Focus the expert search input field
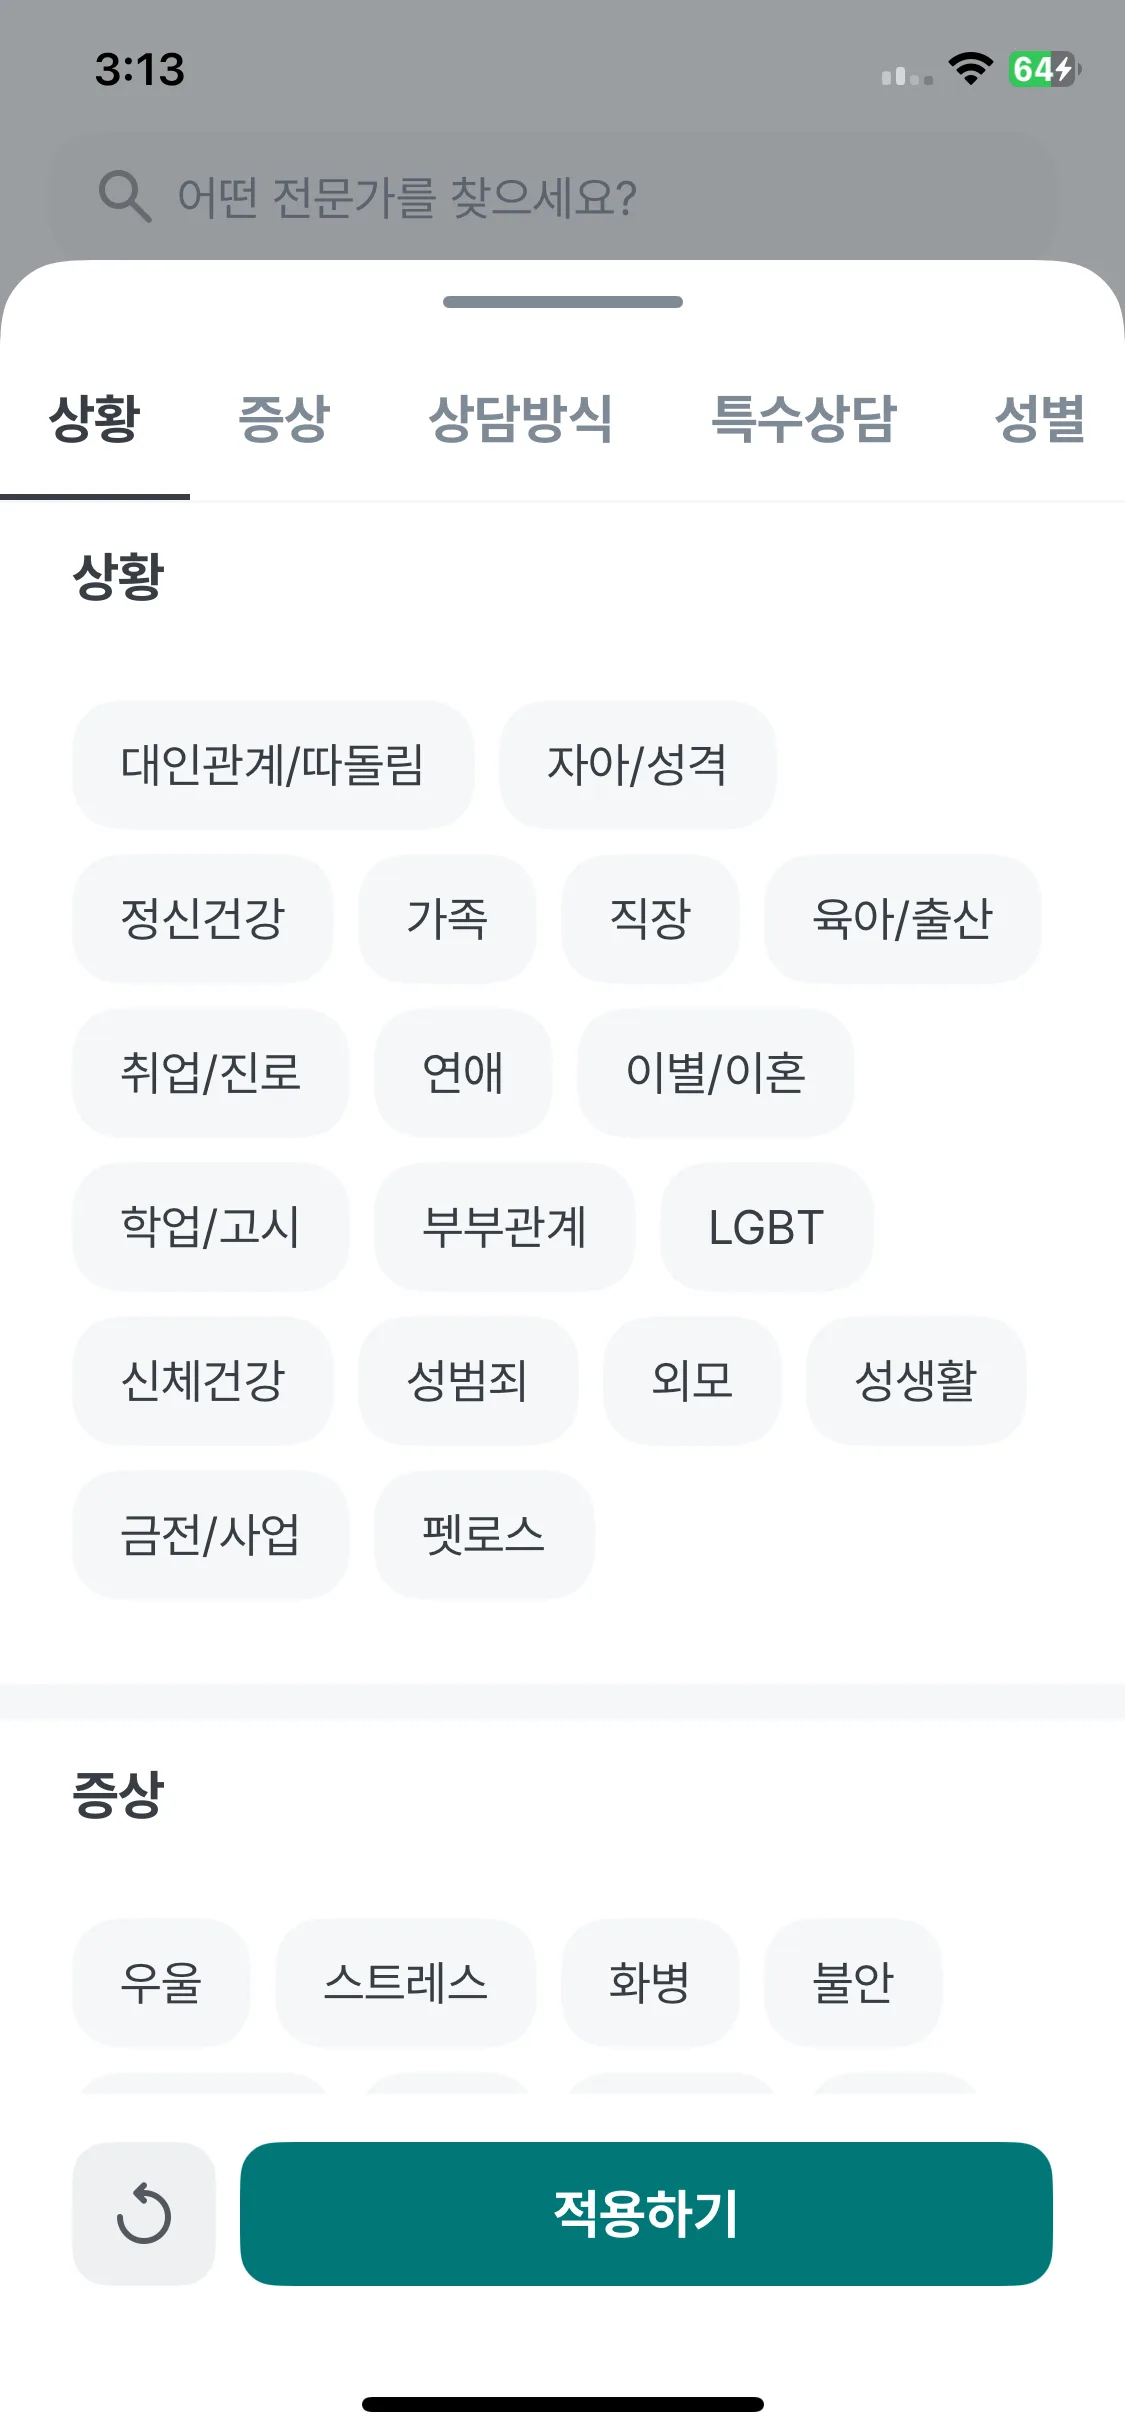Viewport: 1125px width, 2436px height. [x=552, y=196]
